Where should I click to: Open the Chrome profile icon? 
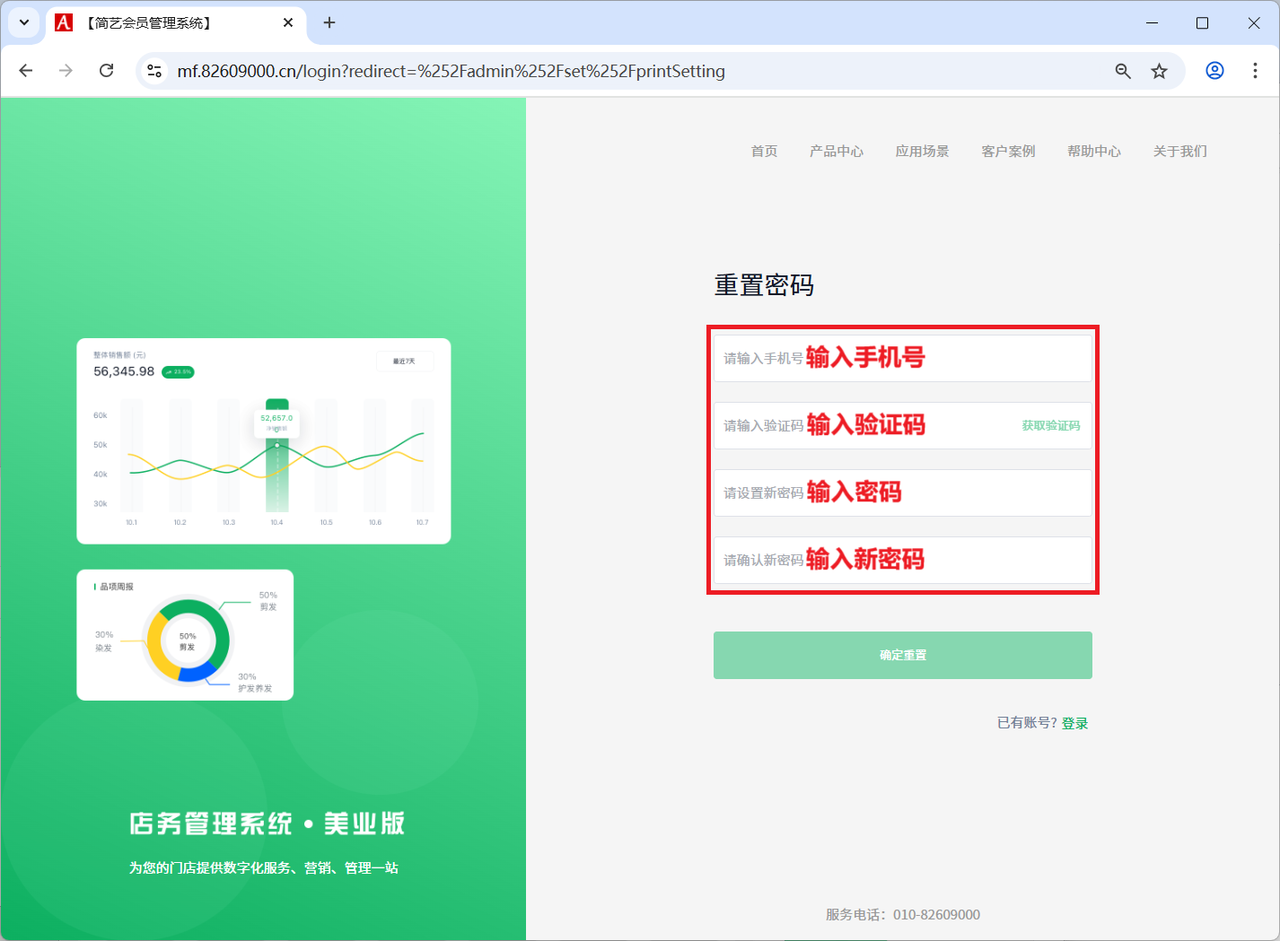pos(1214,71)
